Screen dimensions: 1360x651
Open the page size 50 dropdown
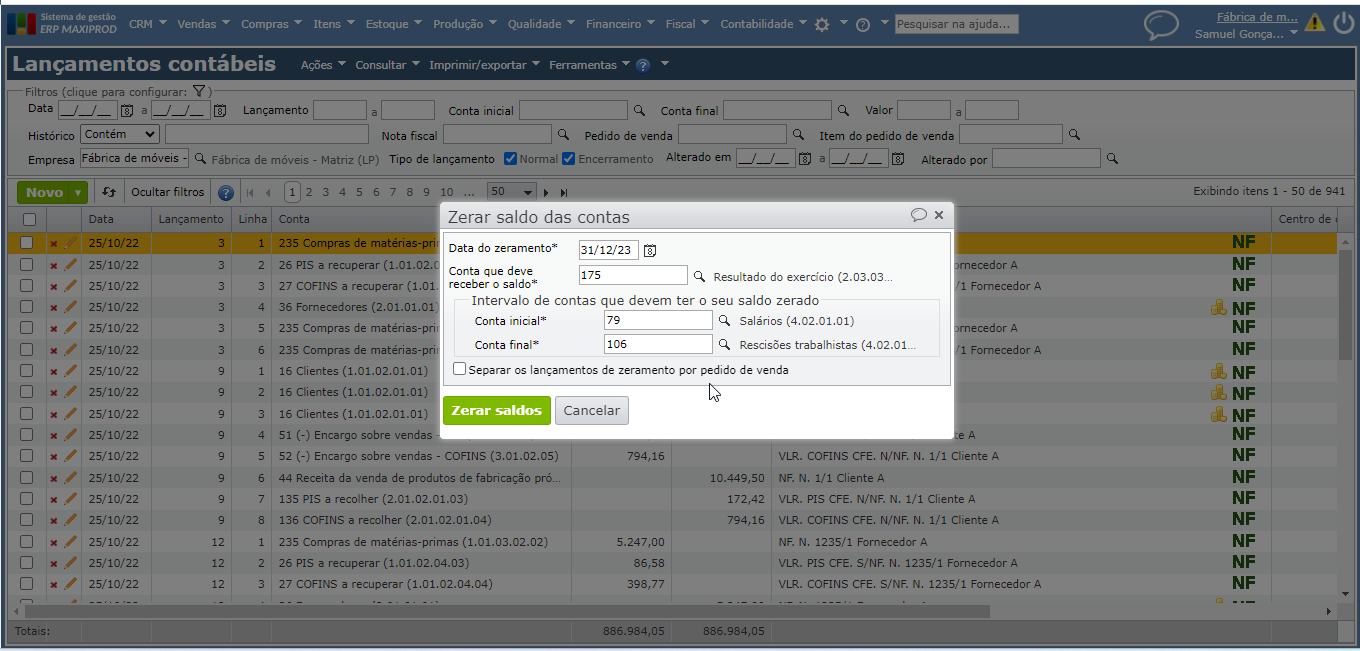pyautogui.click(x=512, y=192)
